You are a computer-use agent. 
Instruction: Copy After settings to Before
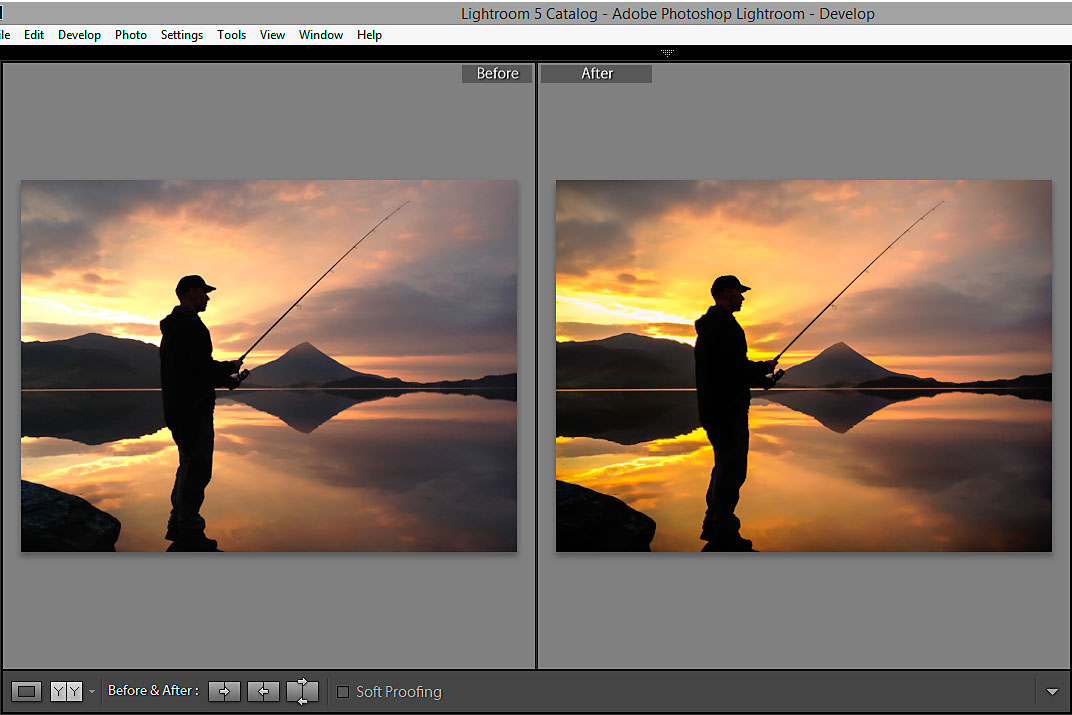(x=263, y=691)
